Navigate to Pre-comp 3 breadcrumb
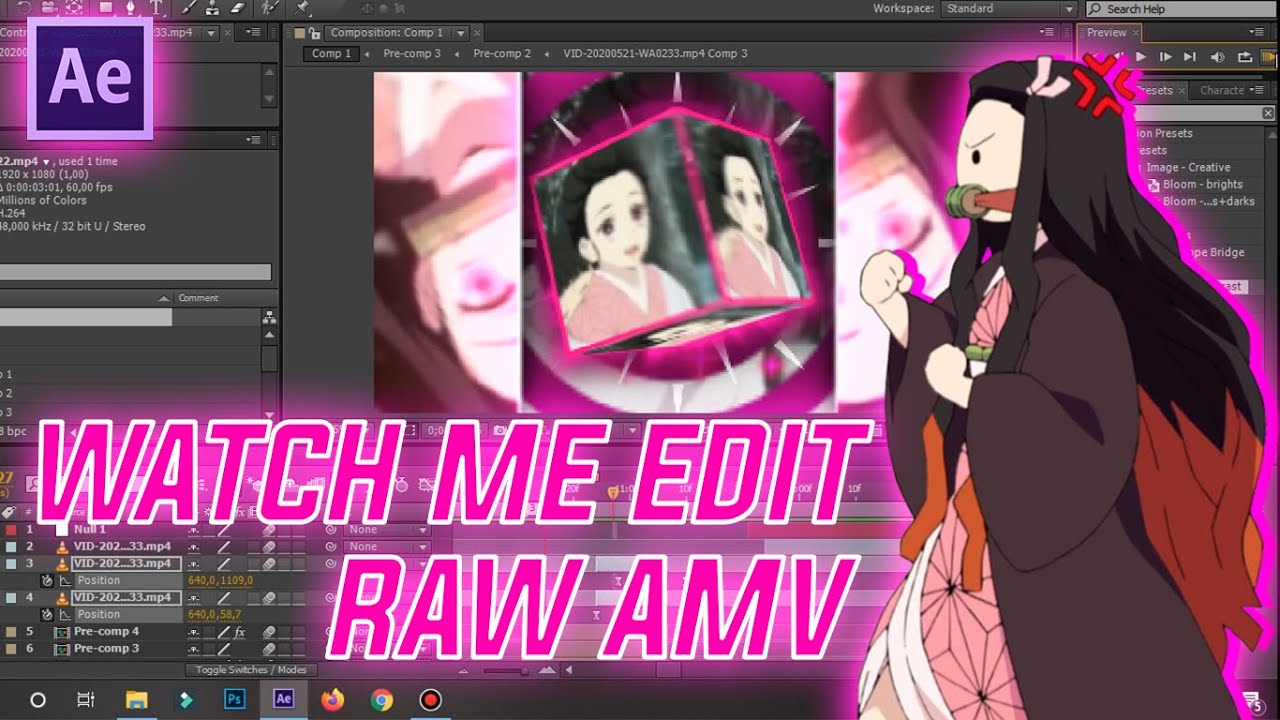 [x=411, y=54]
